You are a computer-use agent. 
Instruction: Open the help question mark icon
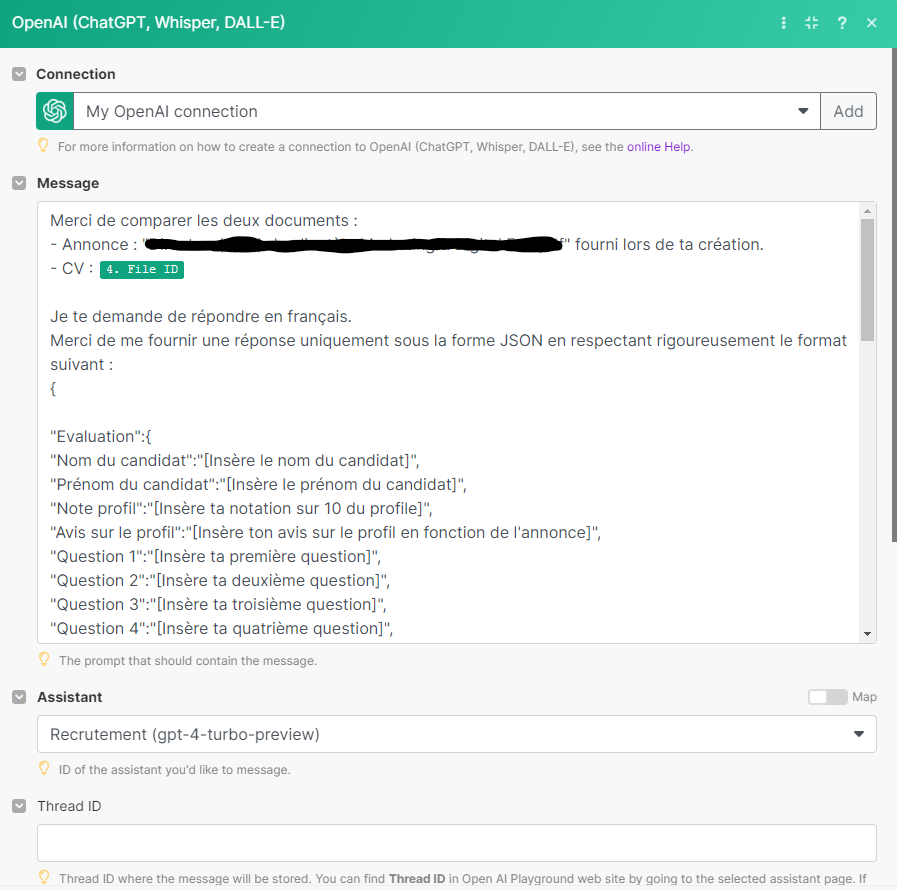coord(842,23)
